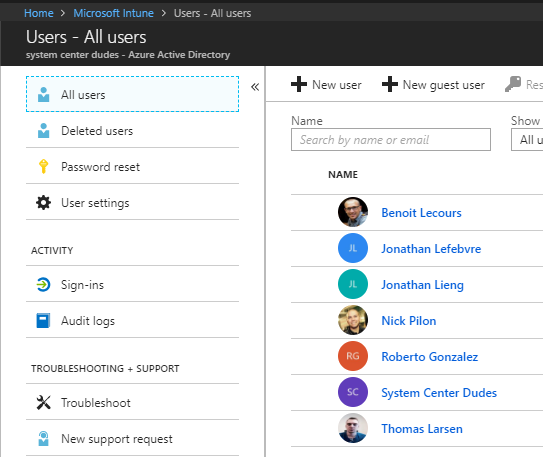Viewport: 543px width, 457px height.
Task: Collapse the sidebar with double chevron
Action: tap(255, 87)
